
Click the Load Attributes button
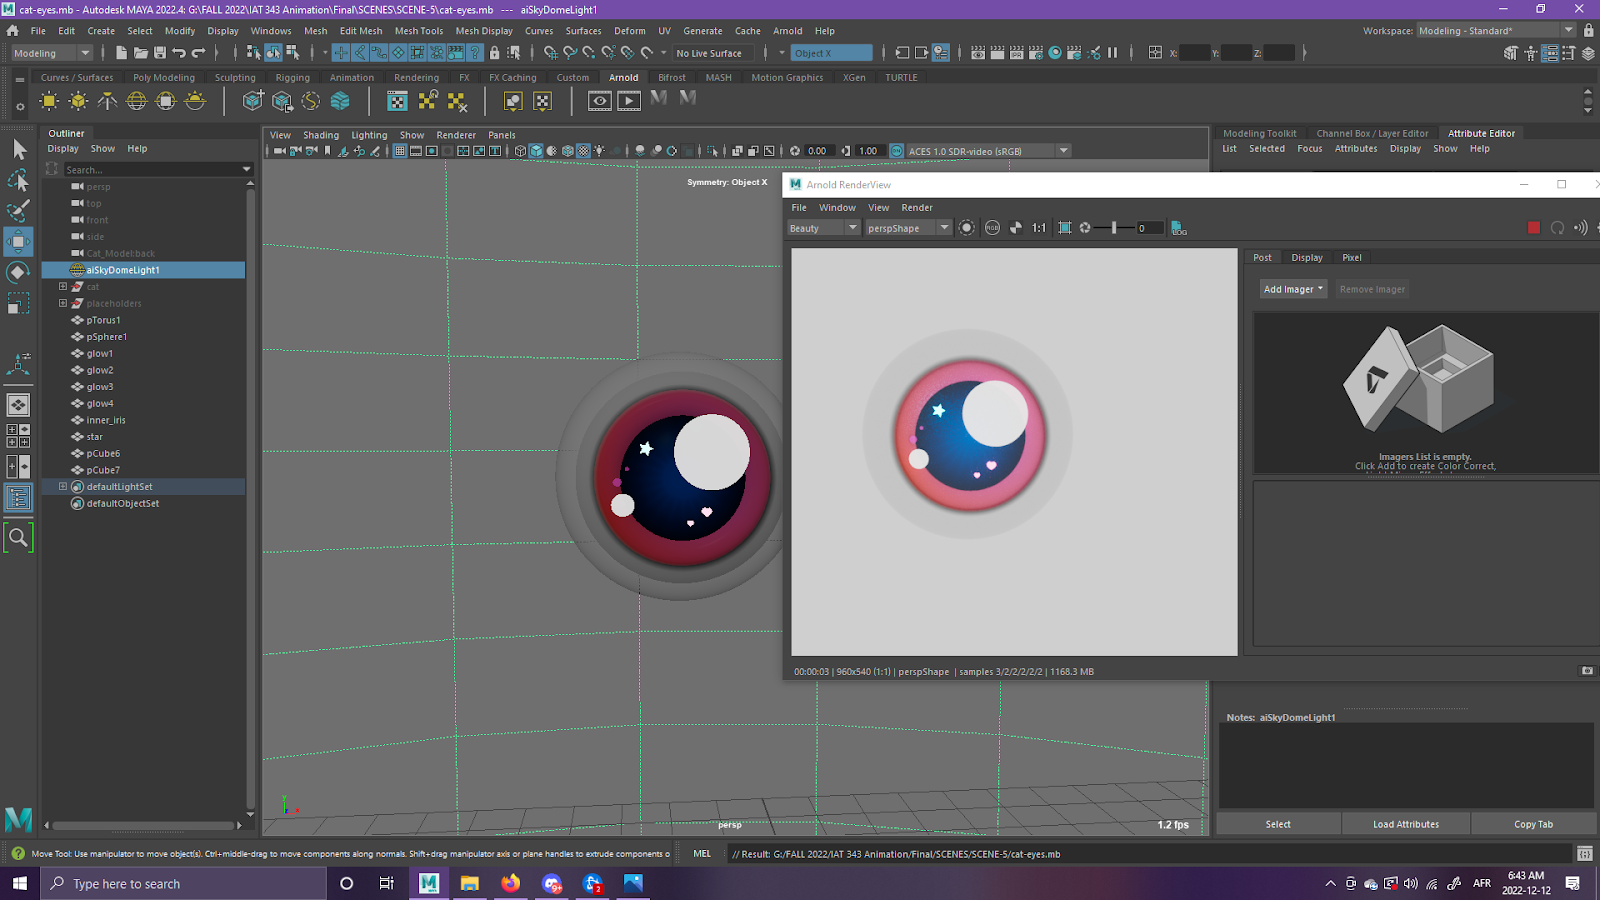tap(1405, 824)
